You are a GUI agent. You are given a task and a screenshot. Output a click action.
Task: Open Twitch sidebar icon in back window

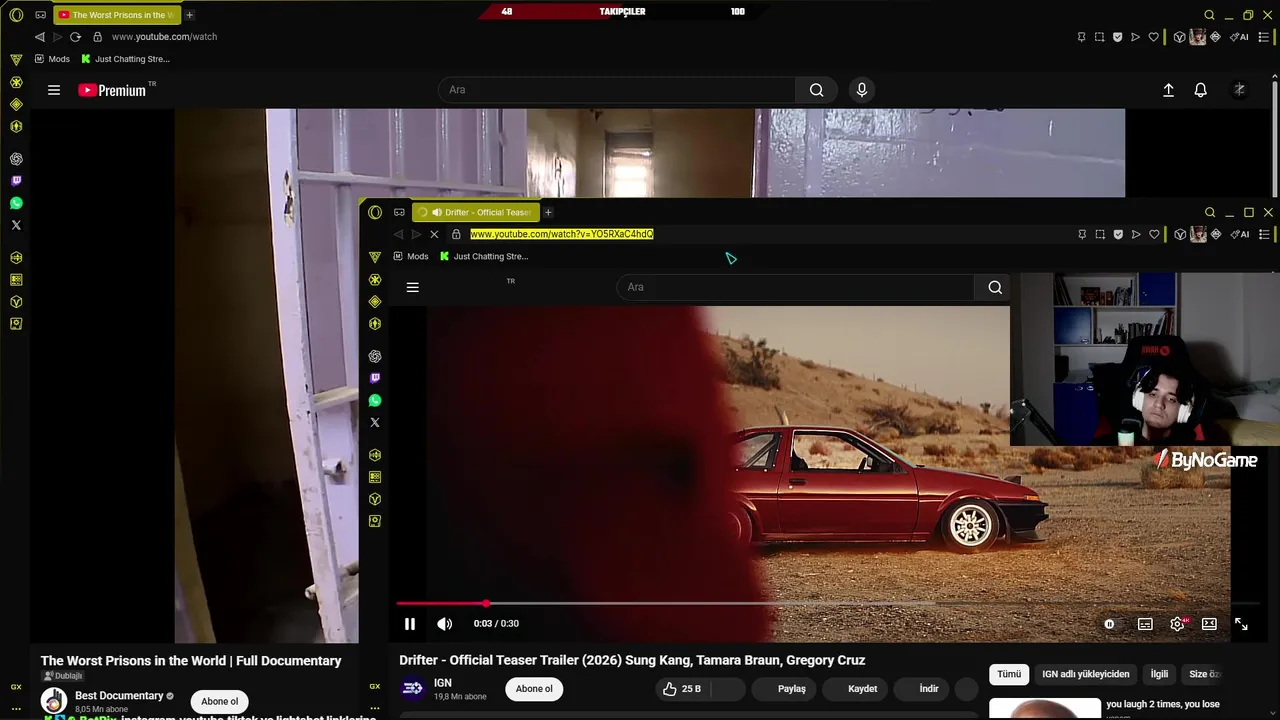(x=16, y=181)
